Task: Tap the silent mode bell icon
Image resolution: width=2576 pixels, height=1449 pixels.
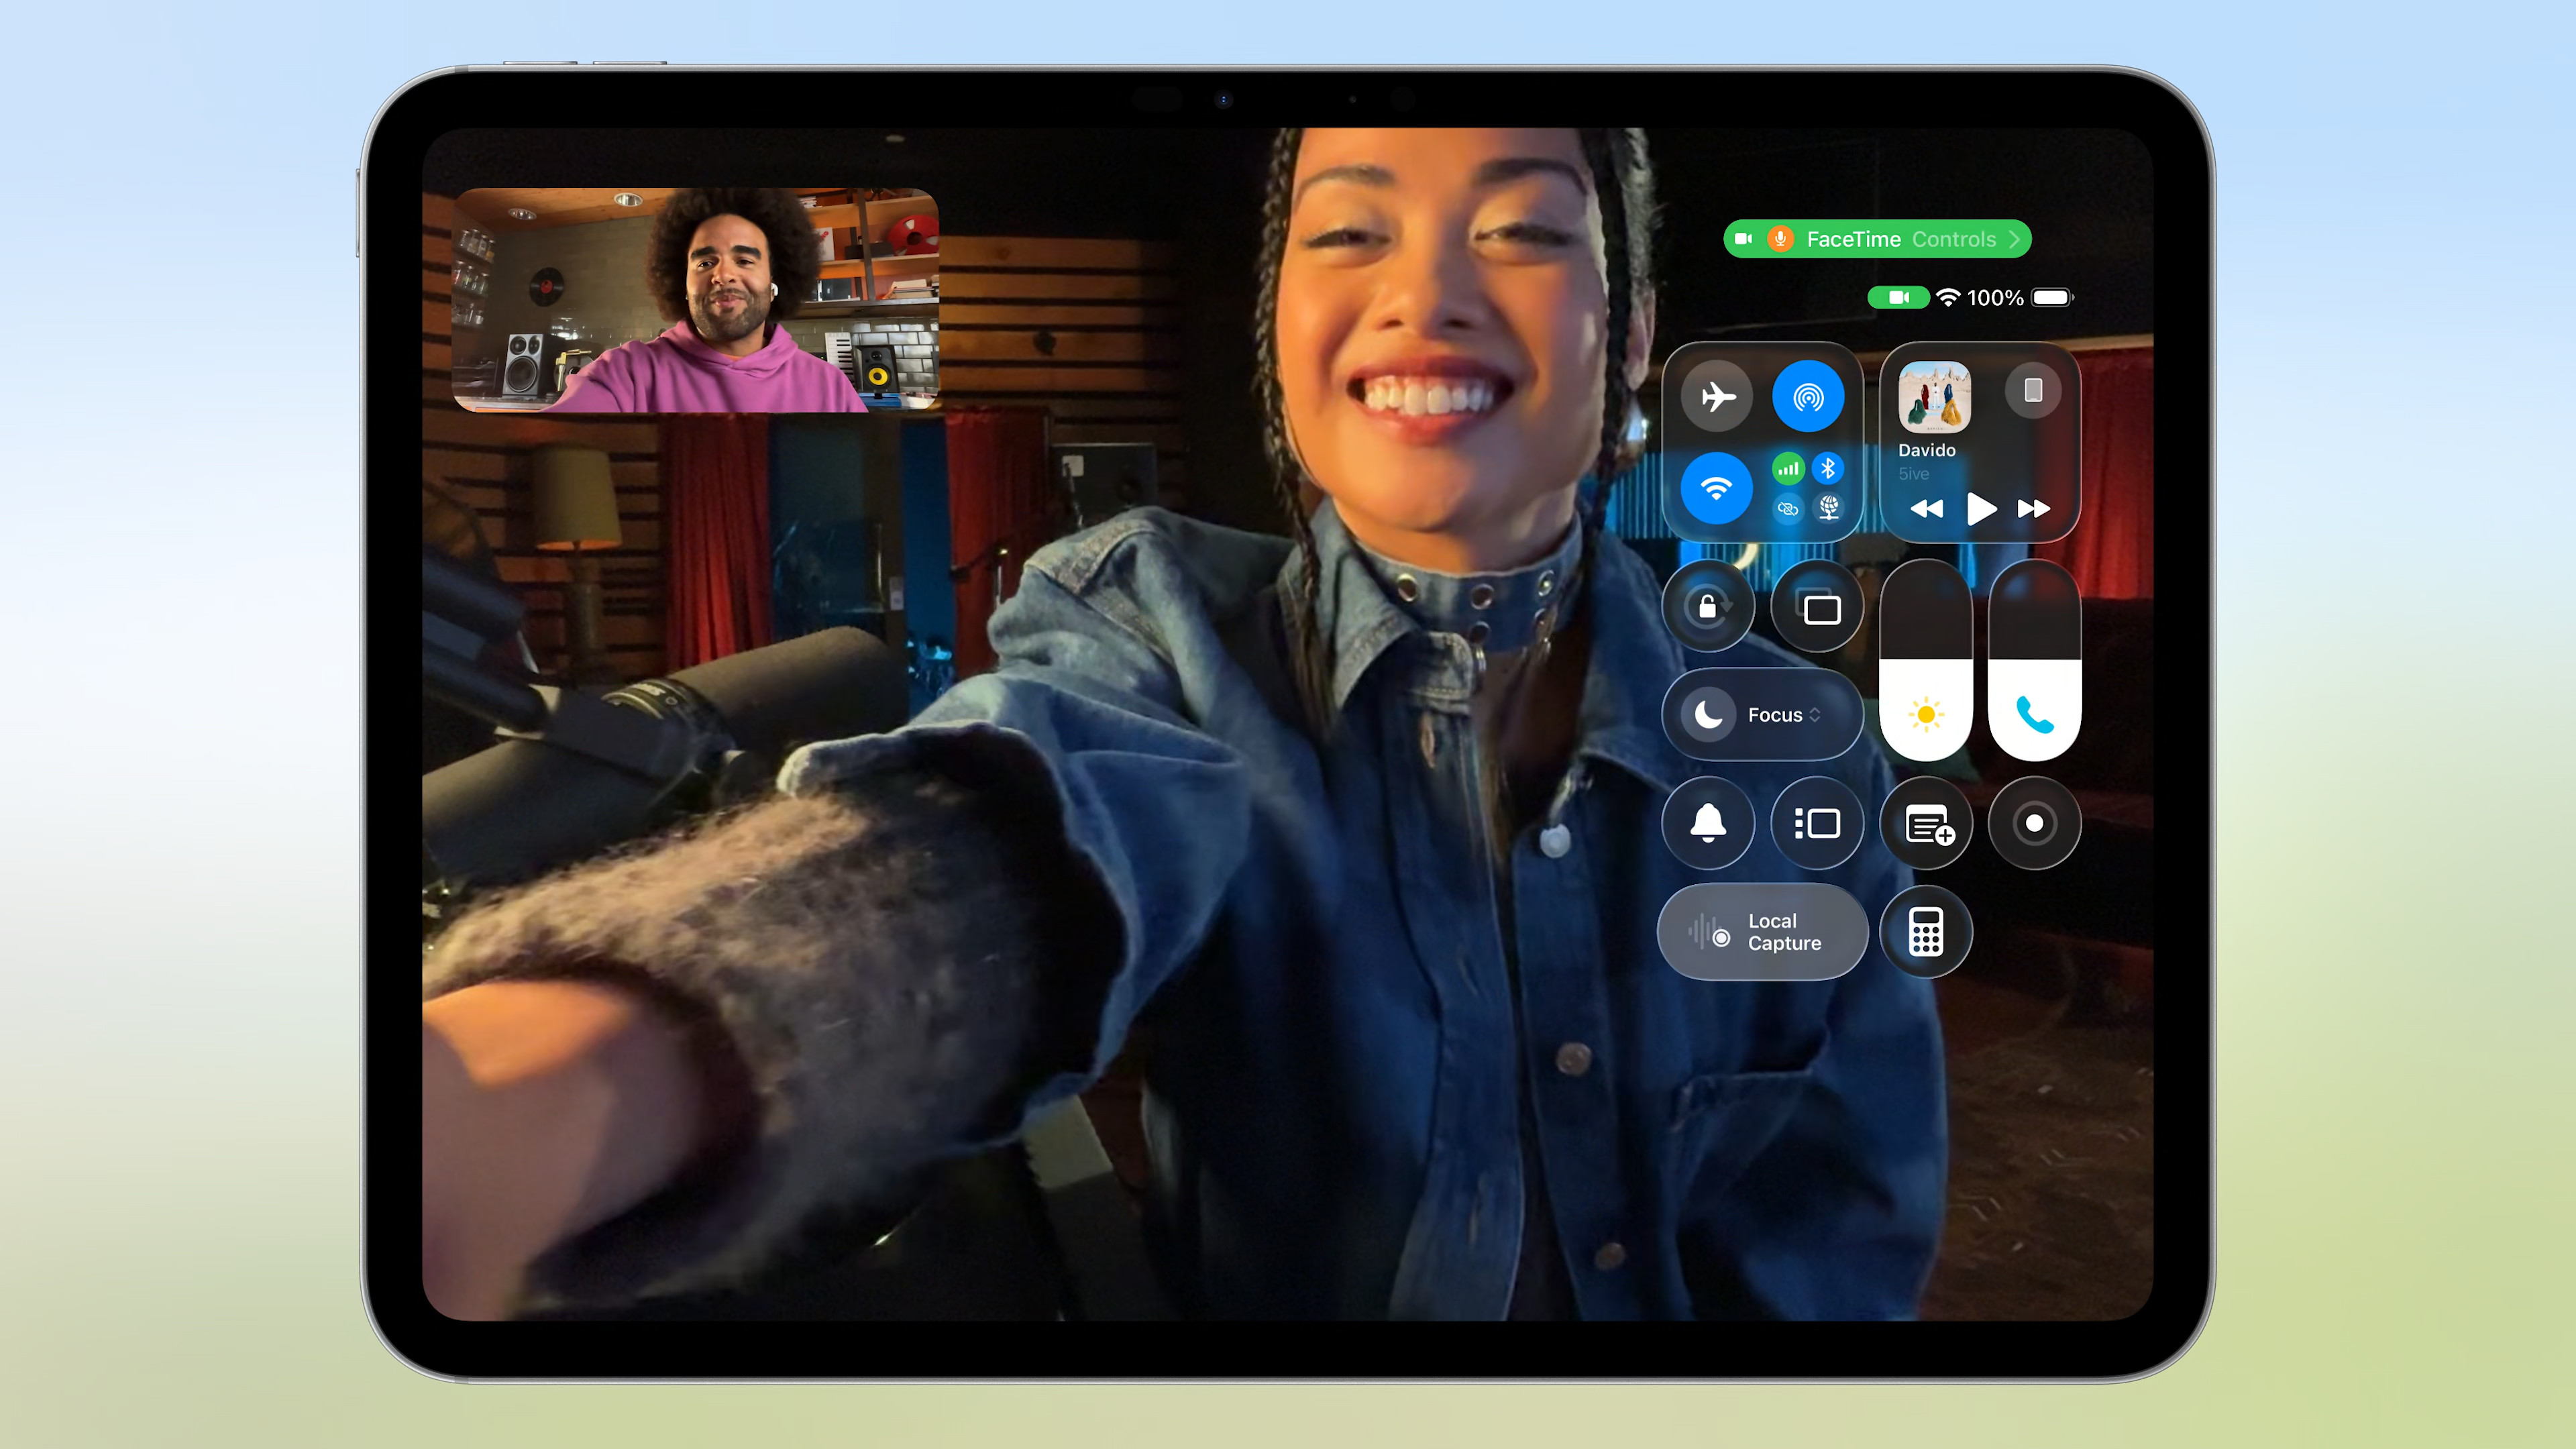Action: [1708, 824]
